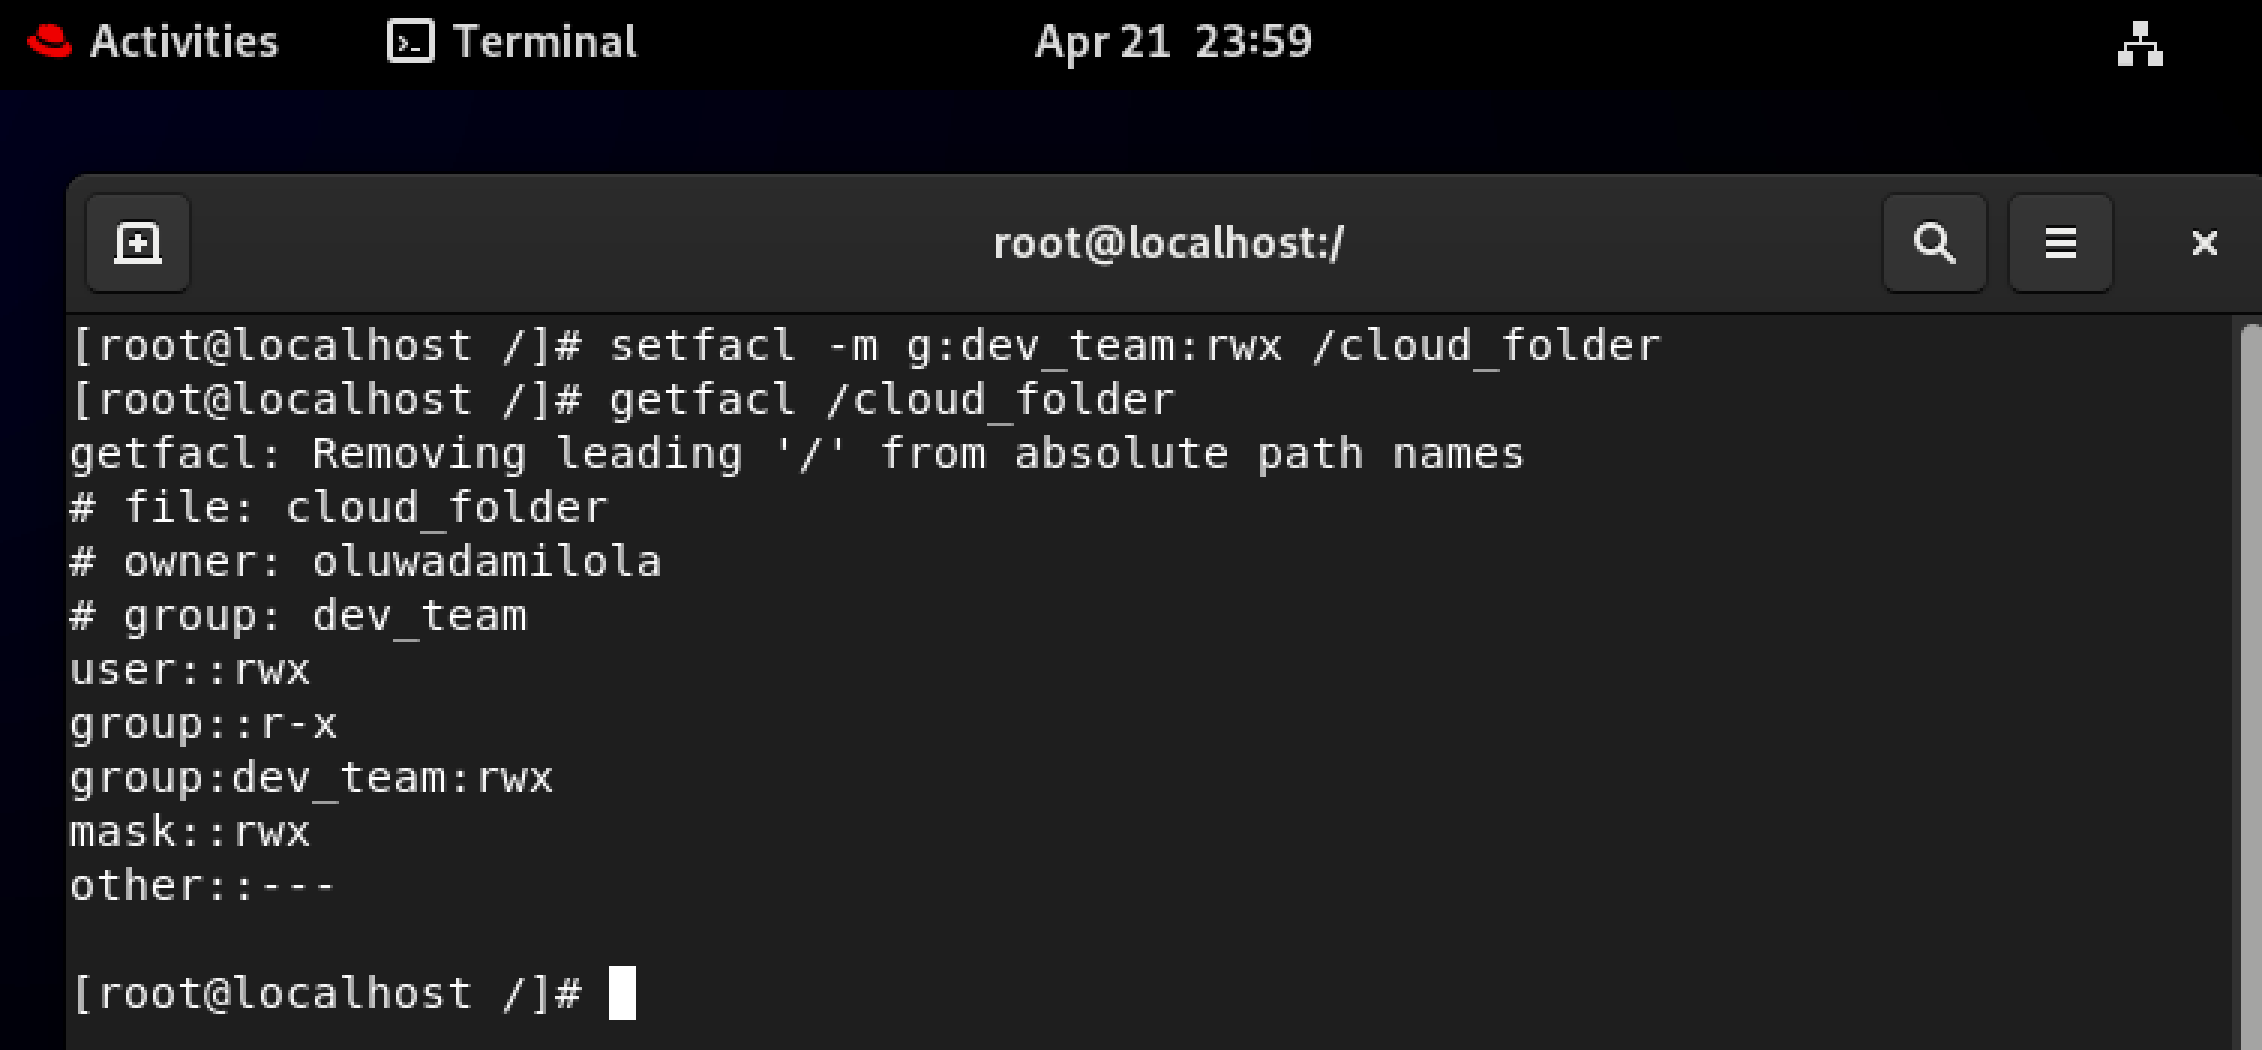Click the Red Hat logo icon
Viewport: 2262px width, 1050px height.
49,42
